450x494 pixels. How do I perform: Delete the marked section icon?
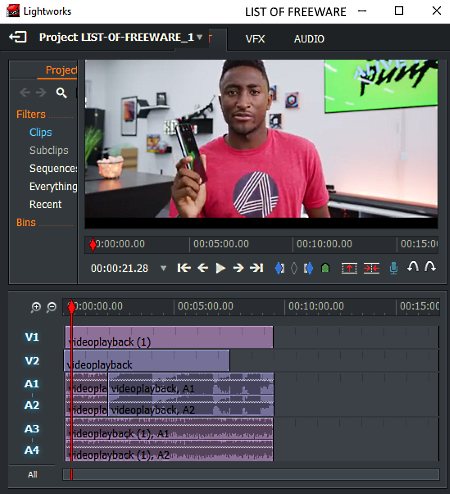click(371, 268)
